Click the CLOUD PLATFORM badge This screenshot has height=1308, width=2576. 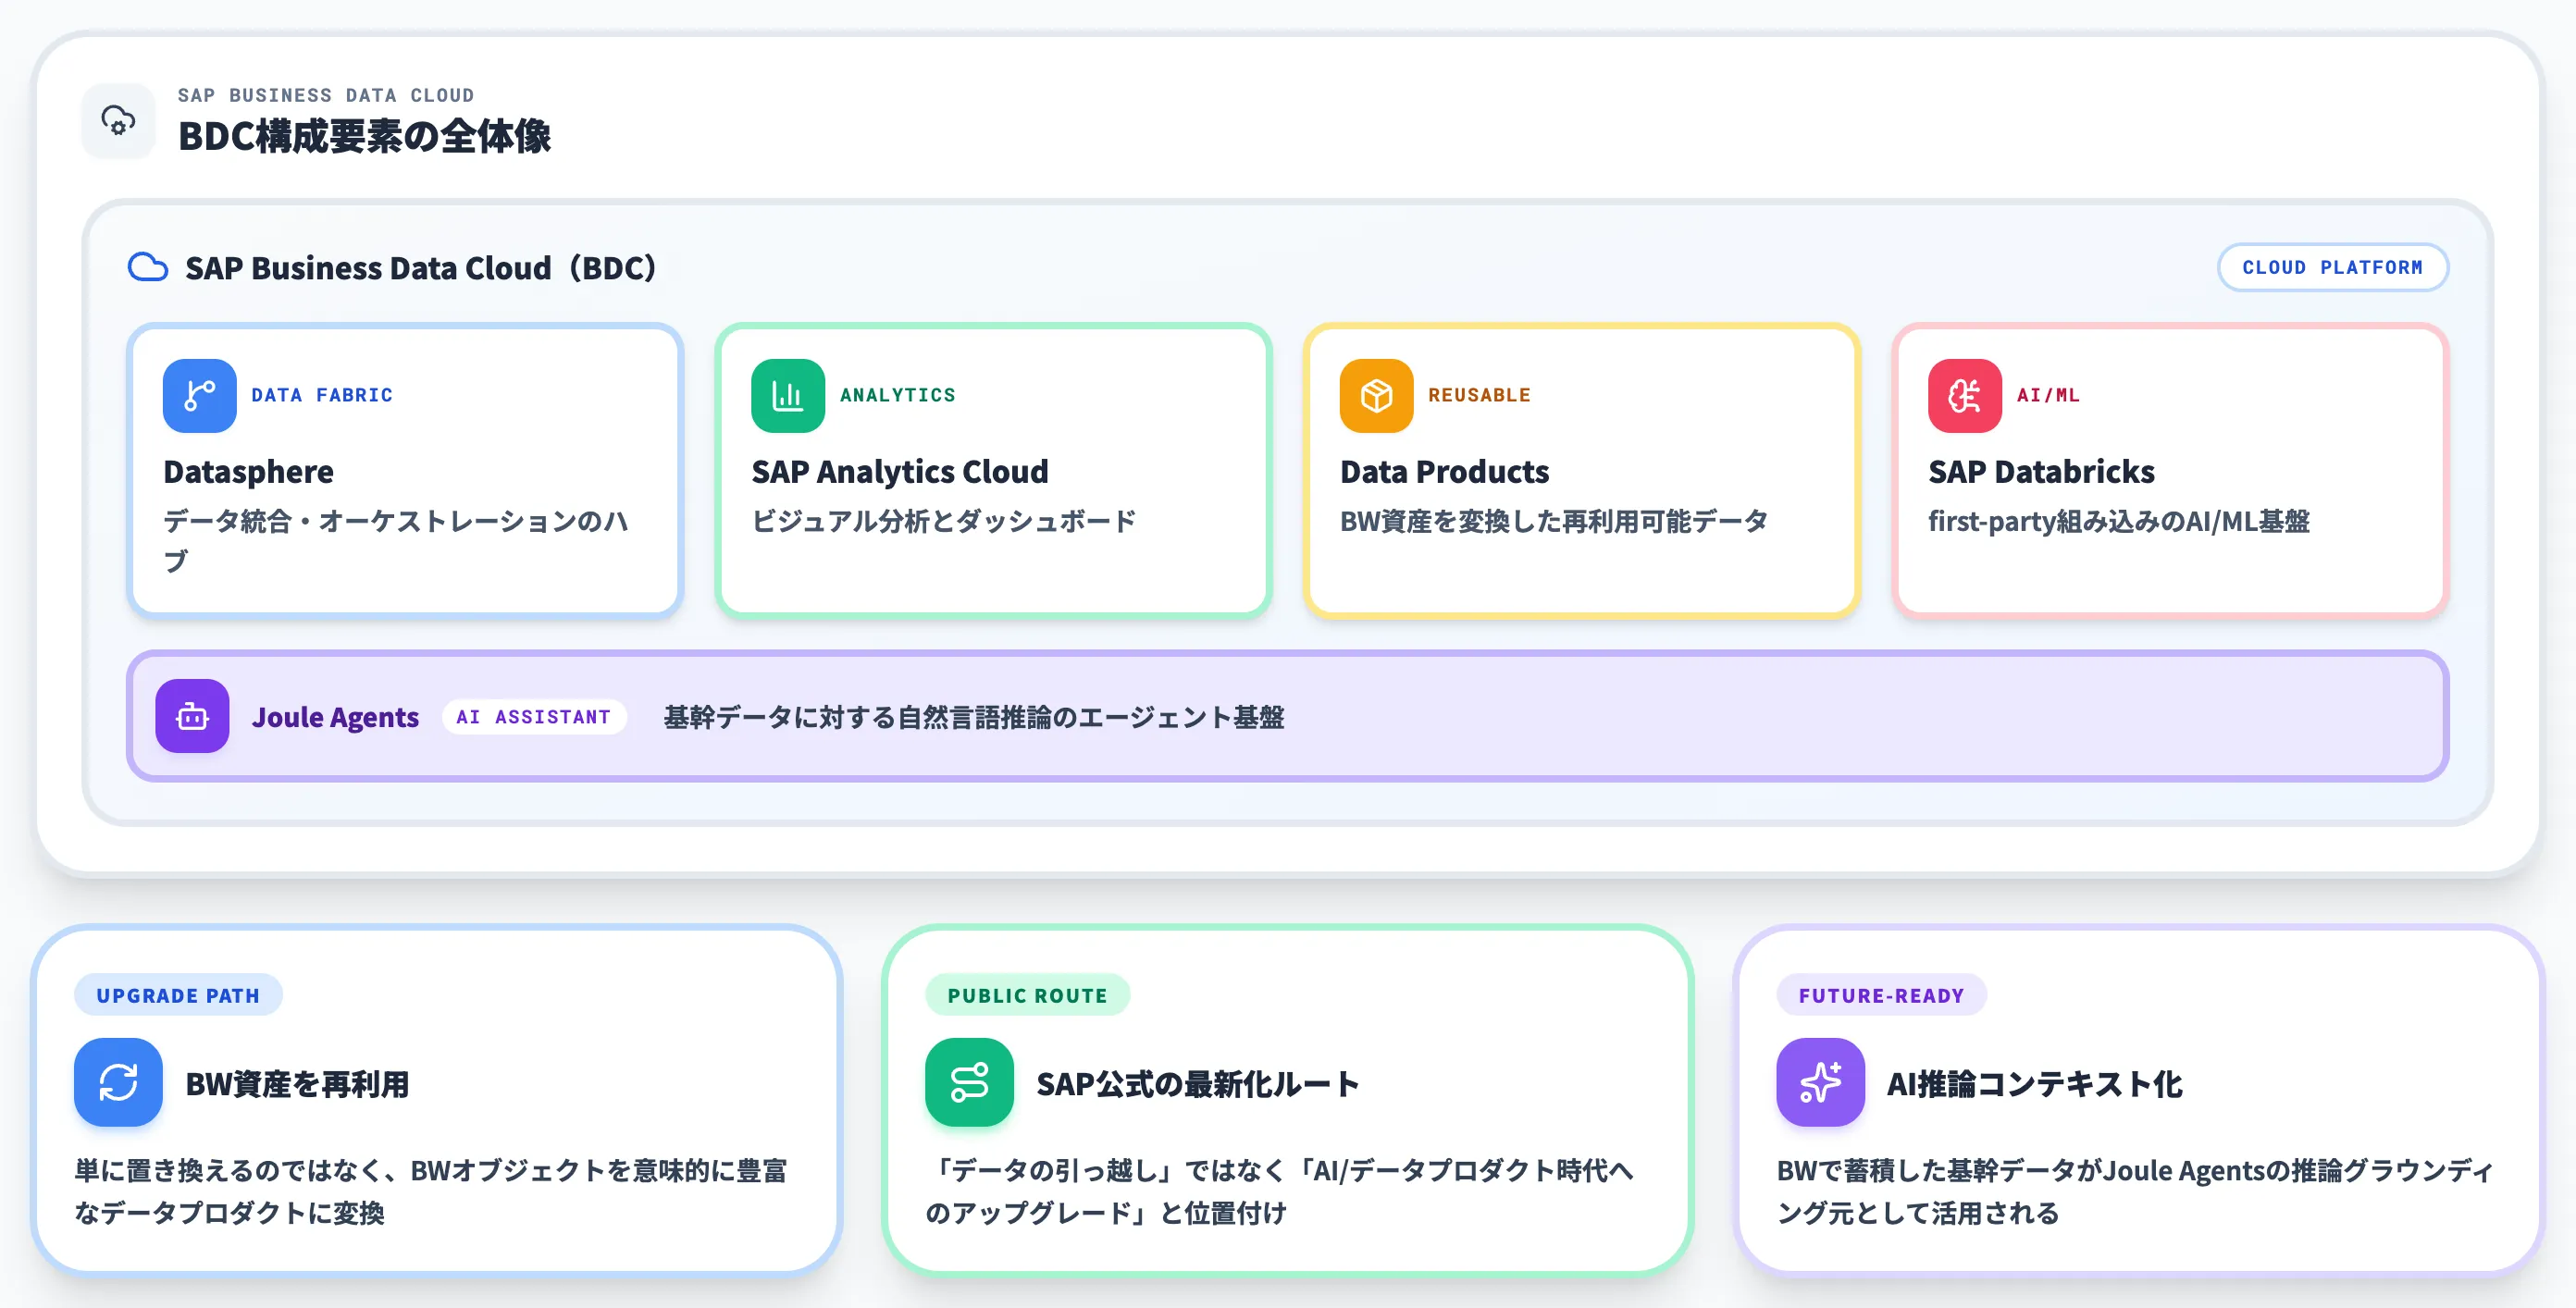[x=2332, y=267]
